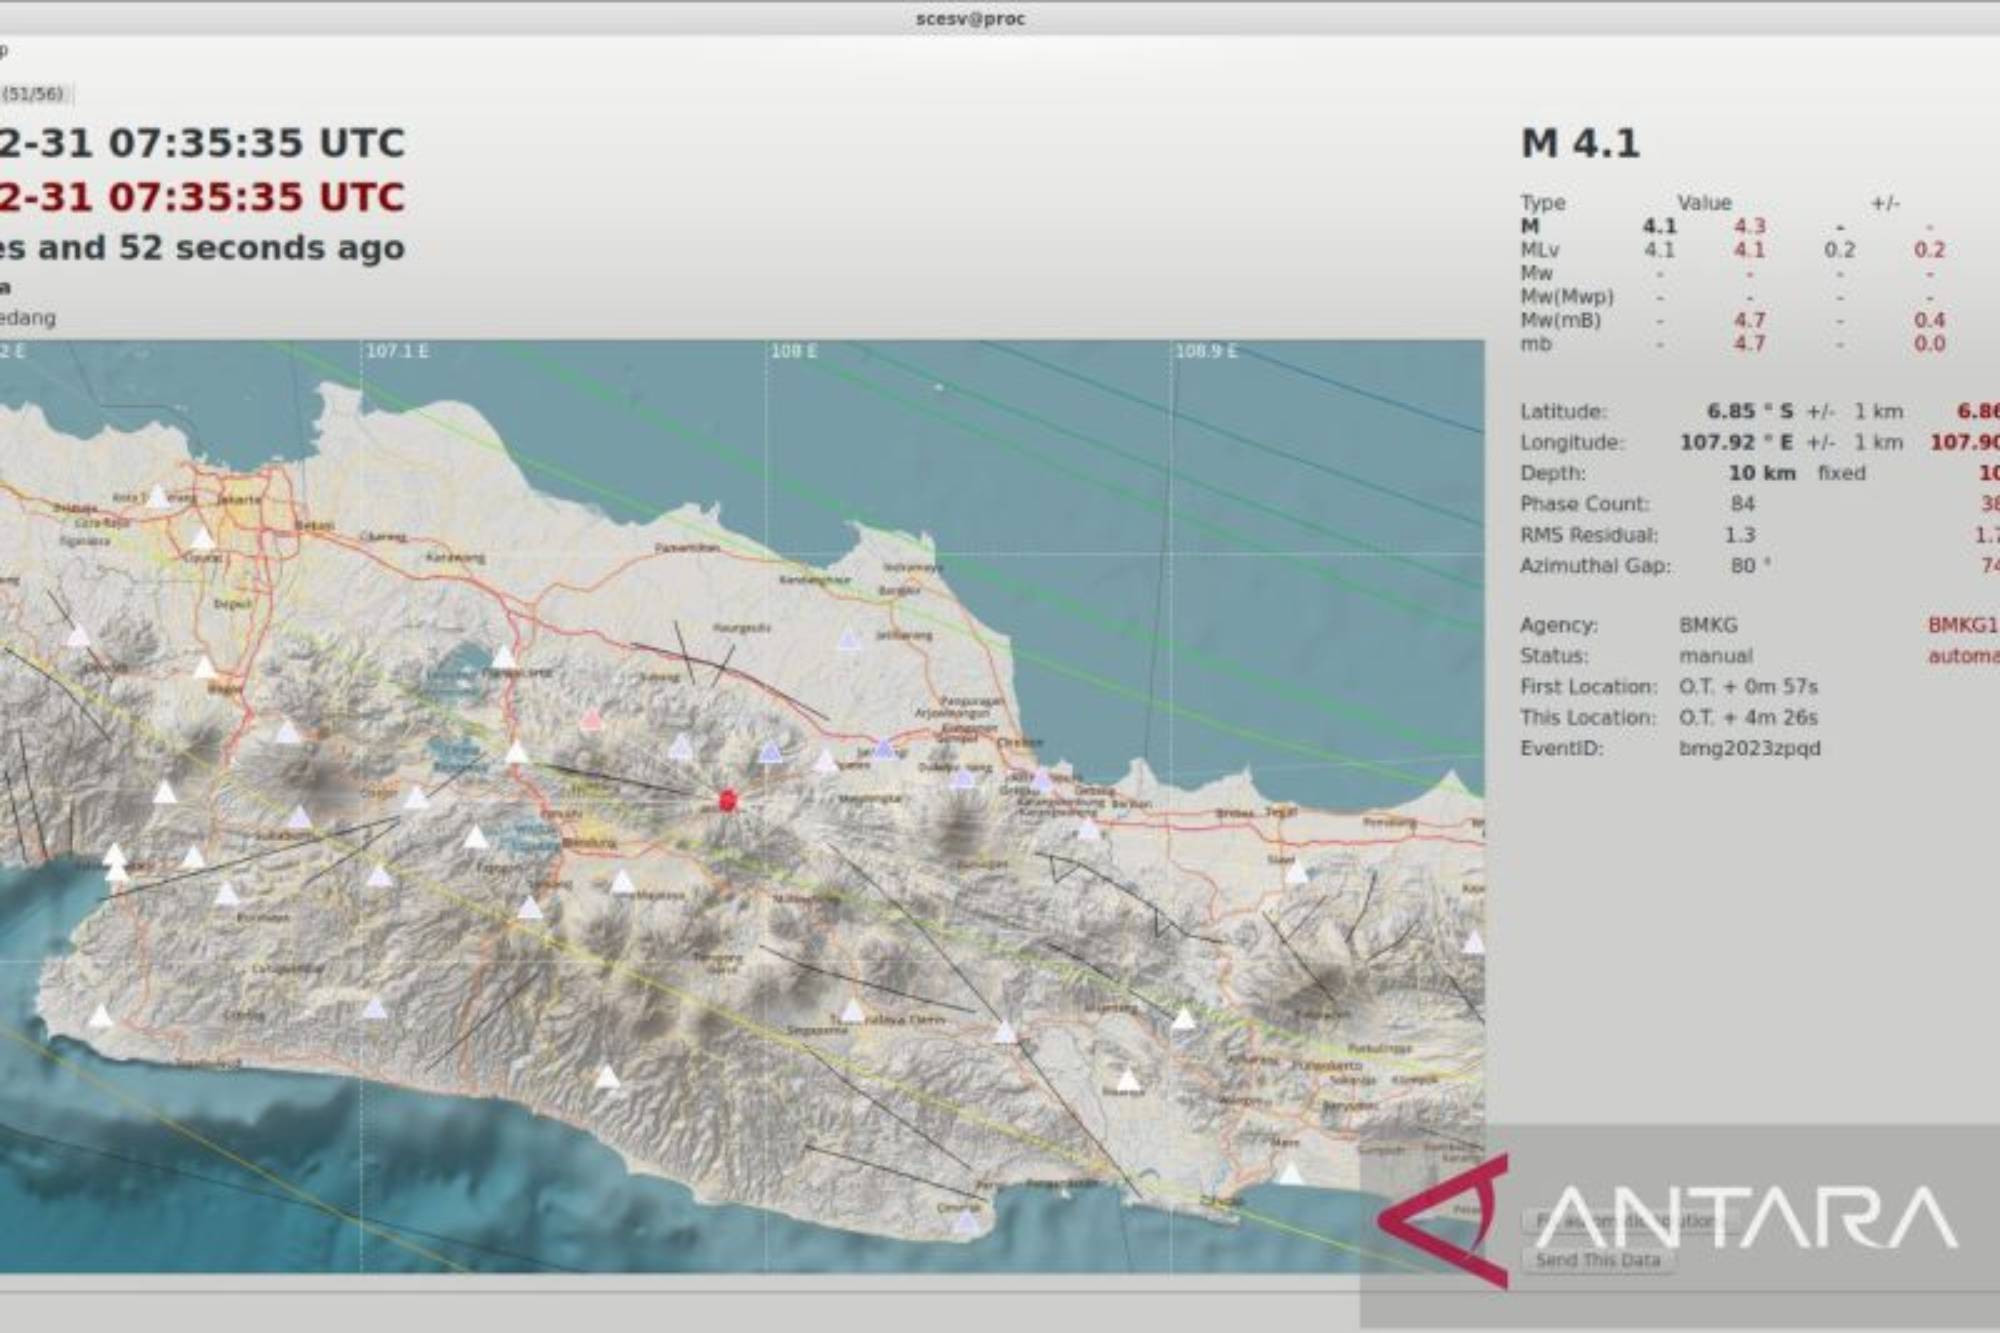The width and height of the screenshot is (2000, 1333).
Task: Click the Agency value BMKG
Action: (1708, 625)
